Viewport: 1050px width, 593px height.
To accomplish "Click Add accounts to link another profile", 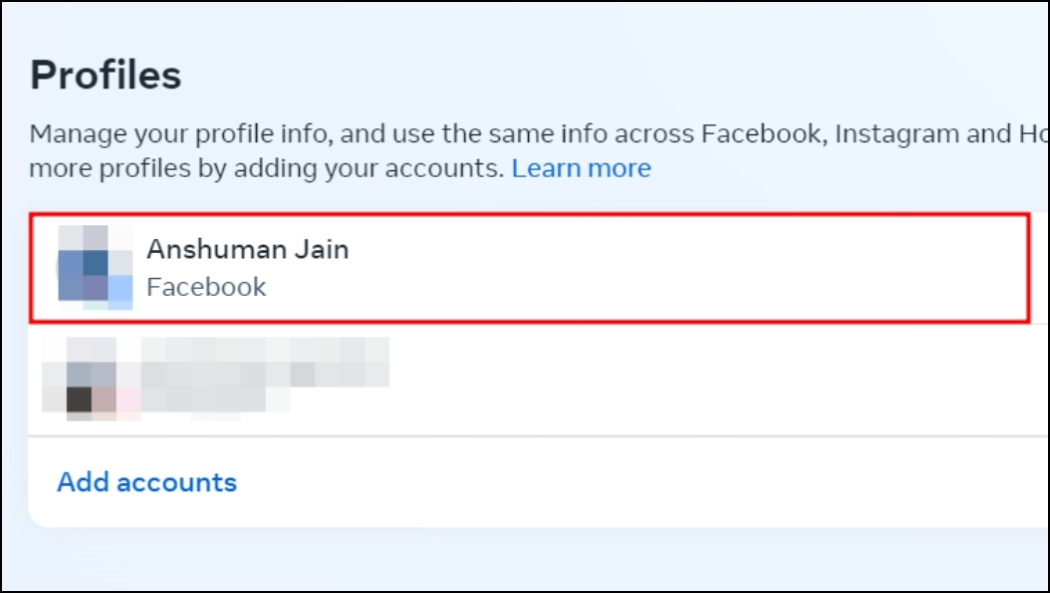I will (x=146, y=482).
